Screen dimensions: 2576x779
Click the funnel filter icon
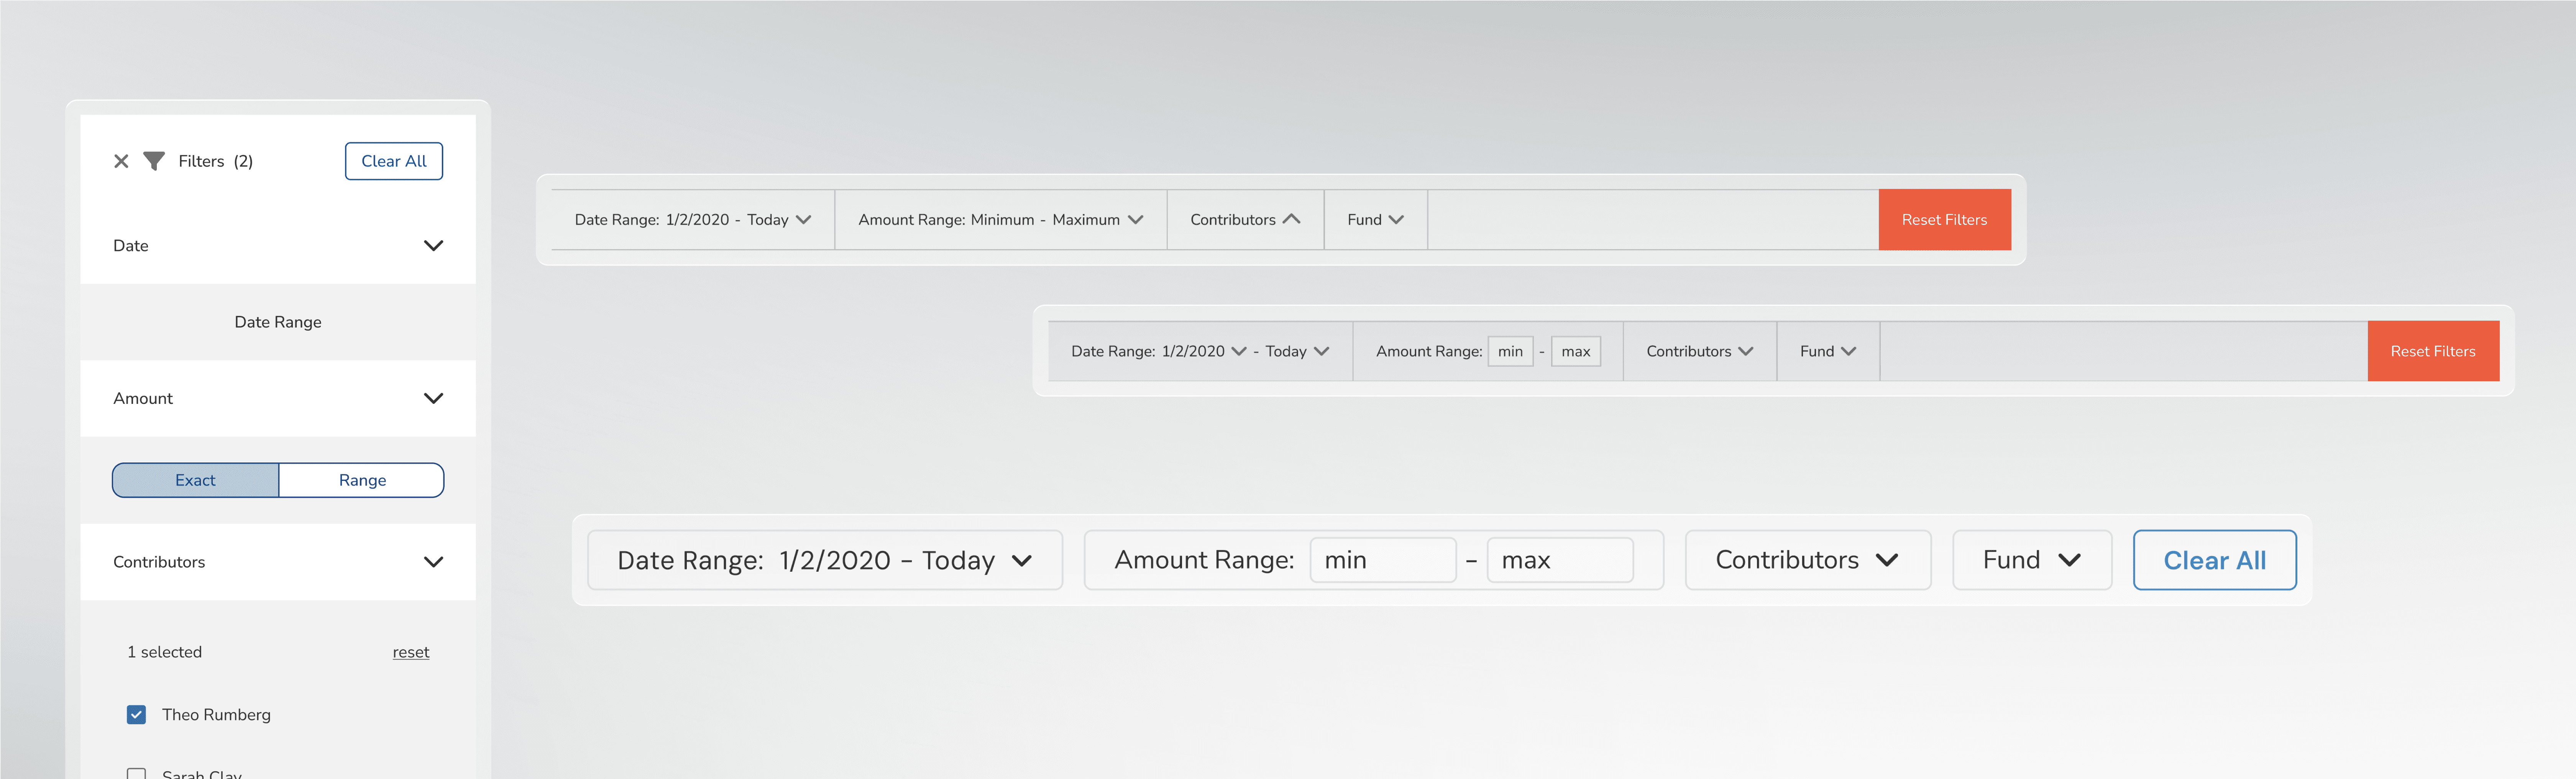[154, 161]
